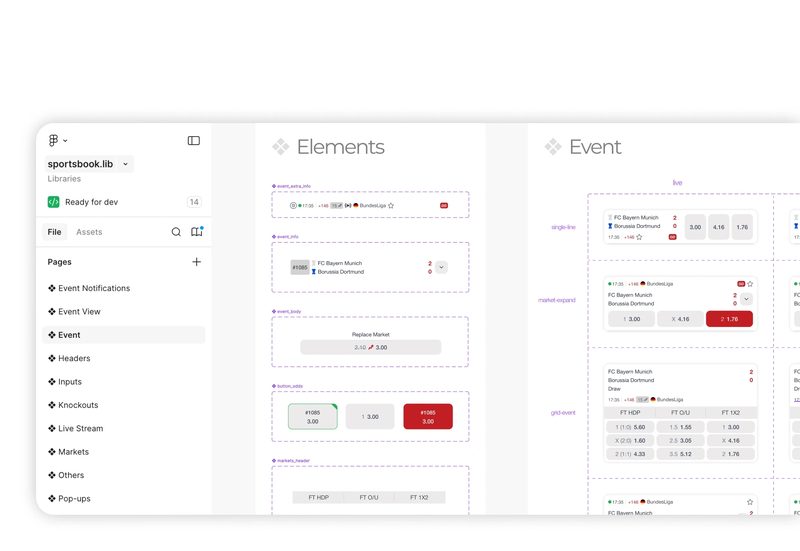The height and width of the screenshot is (551, 800).
Task: Select the red 2 1.76 odds button
Action: click(730, 319)
